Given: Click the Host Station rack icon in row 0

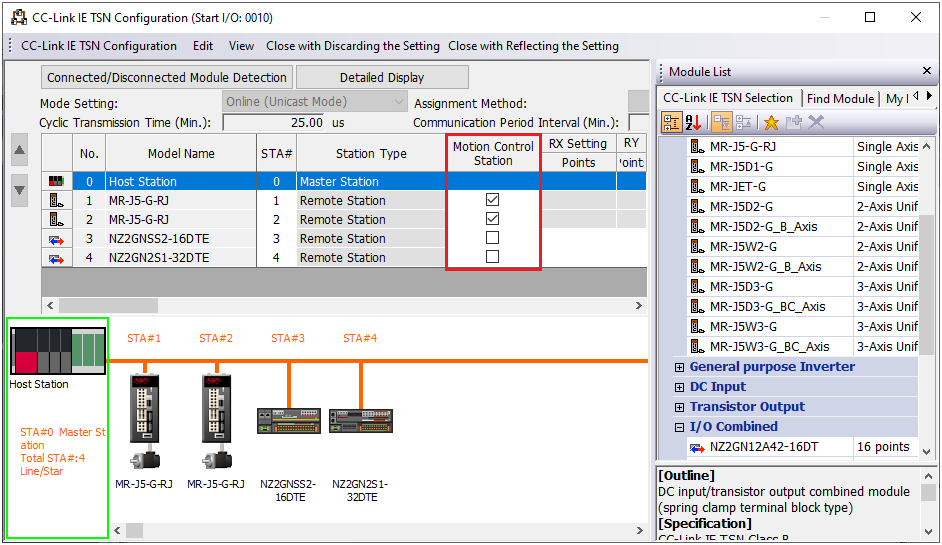Looking at the screenshot, I should 56,181.
